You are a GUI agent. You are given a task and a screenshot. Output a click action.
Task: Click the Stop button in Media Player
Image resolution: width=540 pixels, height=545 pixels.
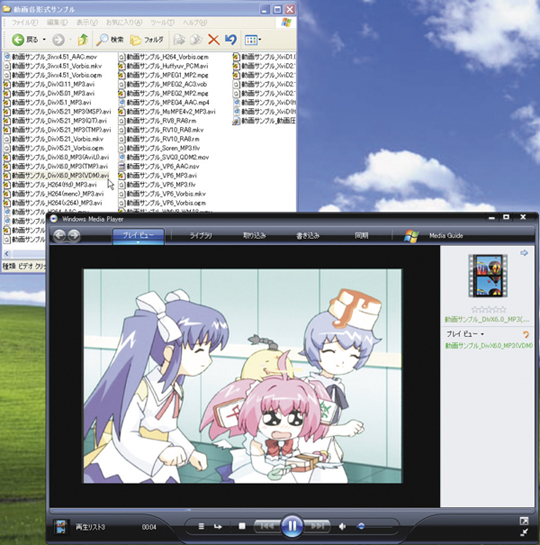(x=242, y=527)
